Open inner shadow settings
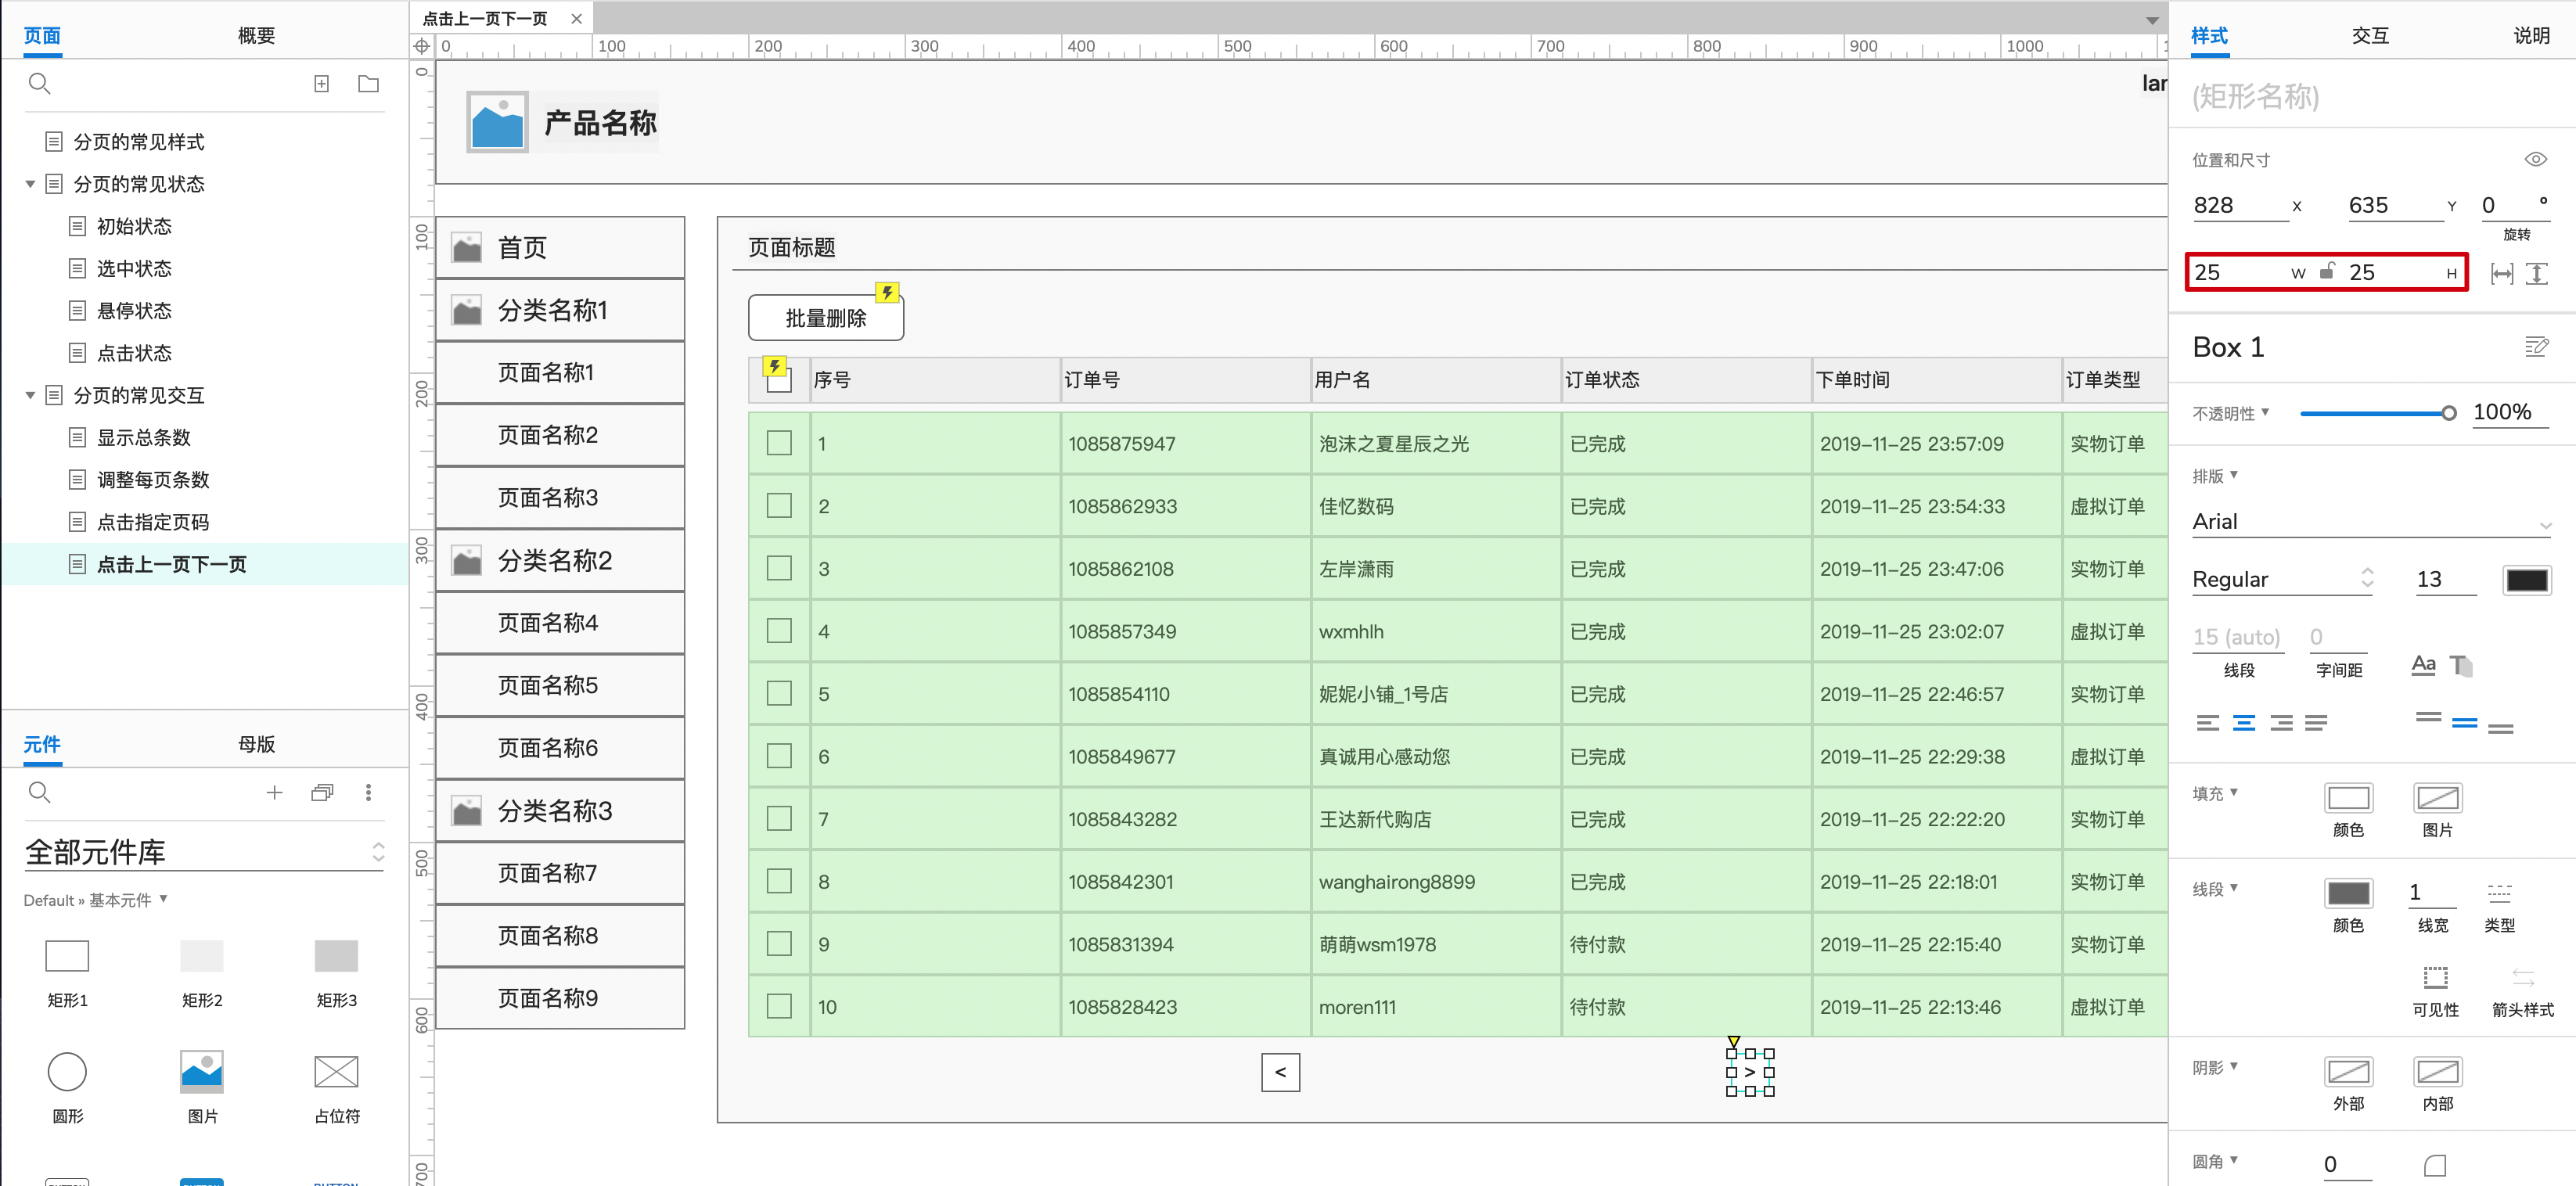The width and height of the screenshot is (2576, 1186). tap(2437, 1072)
